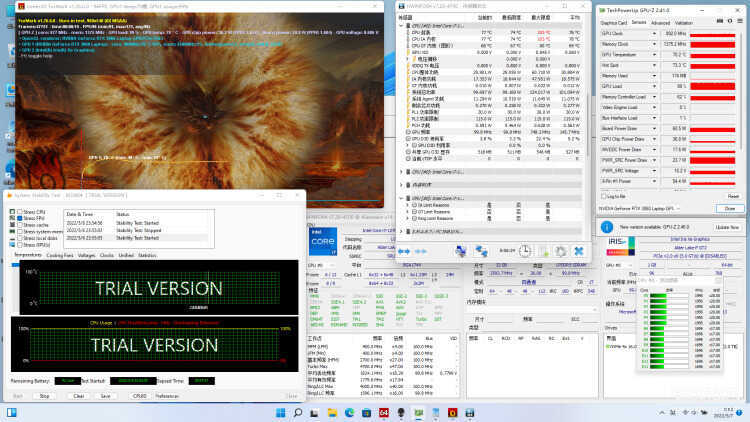The width and height of the screenshot is (750, 422).
Task: Switch to Cooling Fans tab
Action: [60, 255]
